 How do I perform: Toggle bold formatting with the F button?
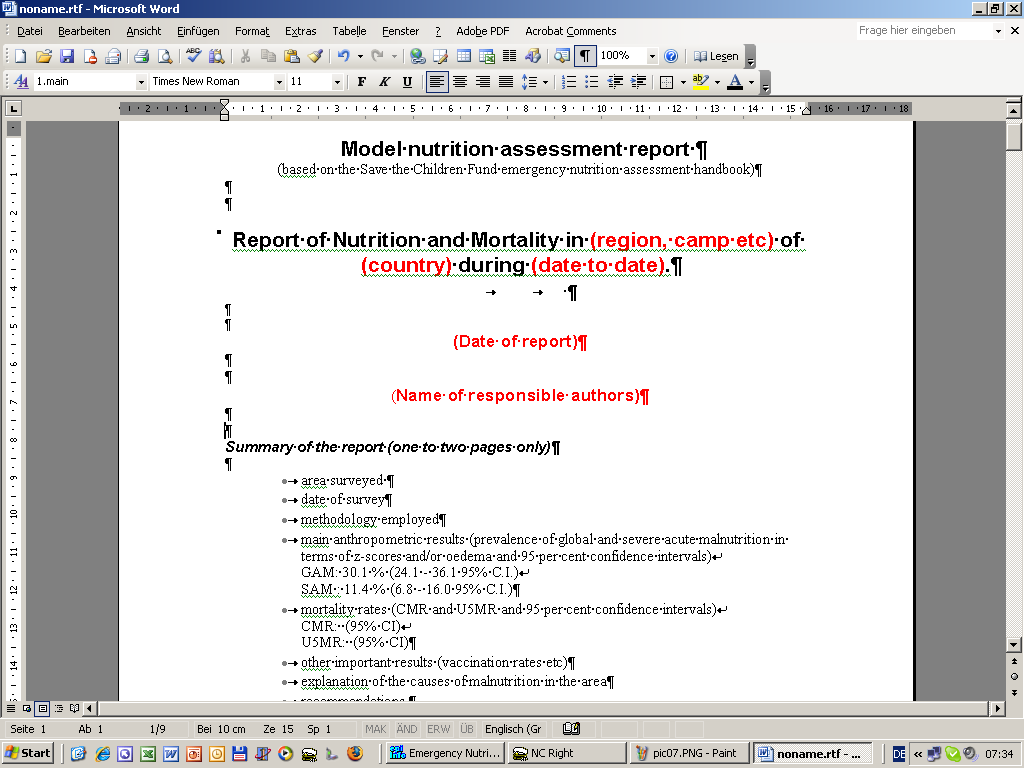(361, 82)
